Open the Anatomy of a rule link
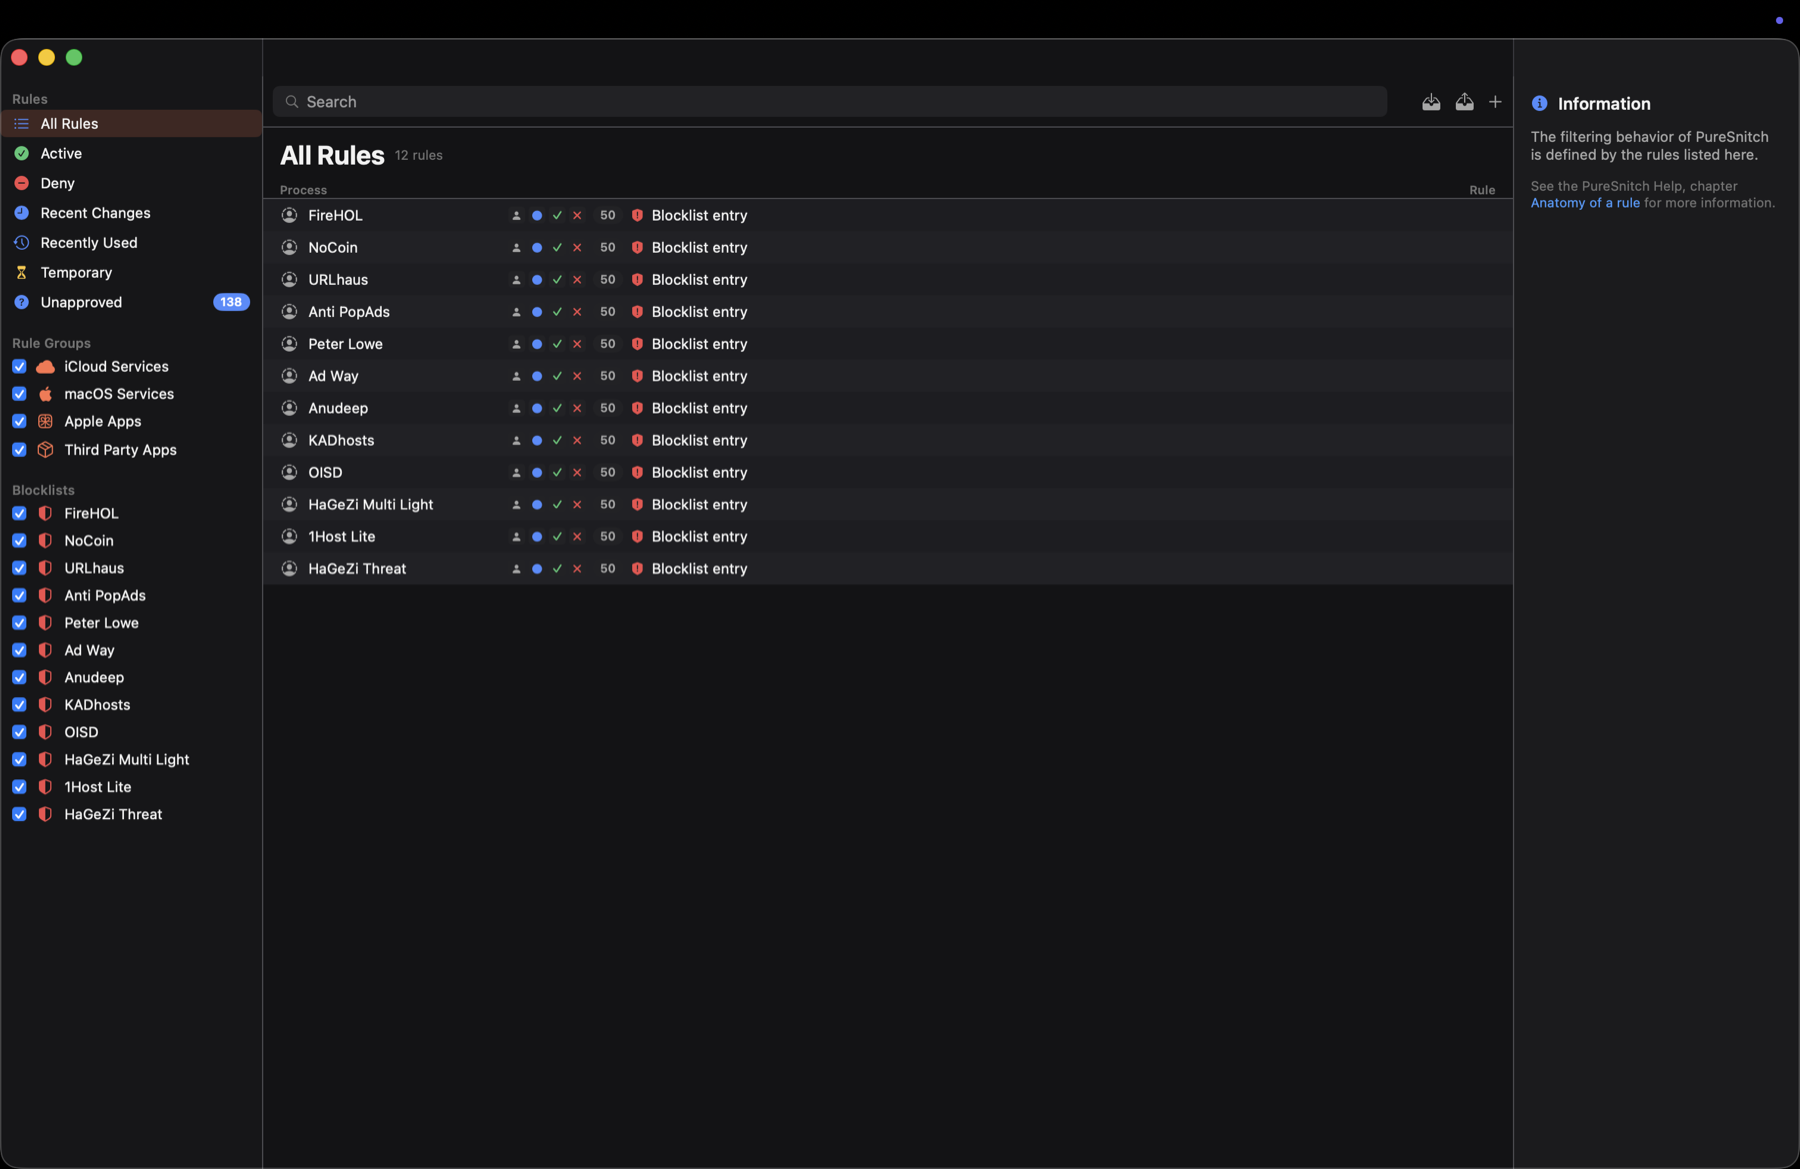The height and width of the screenshot is (1169, 1800). 1585,203
